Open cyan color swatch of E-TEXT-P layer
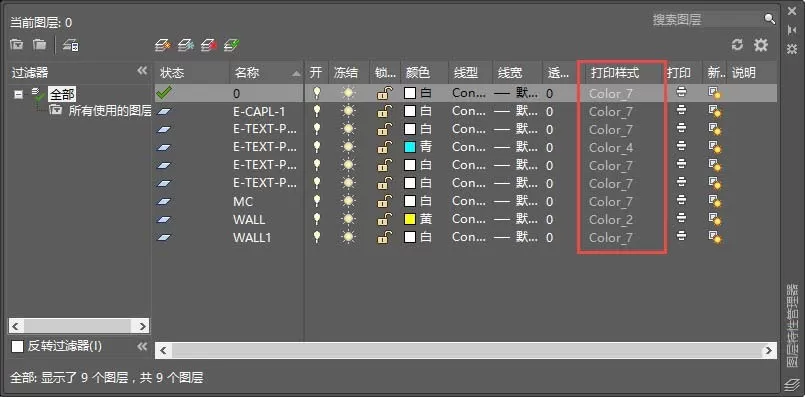Viewport: 805px width, 397px height. 410,147
